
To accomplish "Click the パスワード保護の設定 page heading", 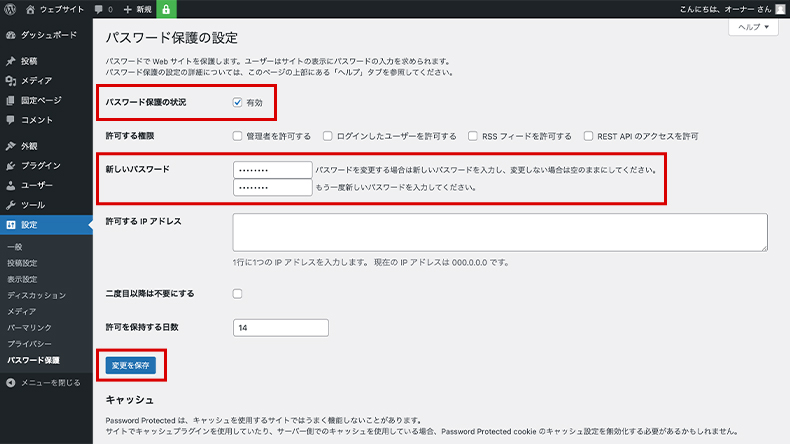I will pyautogui.click(x=171, y=38).
